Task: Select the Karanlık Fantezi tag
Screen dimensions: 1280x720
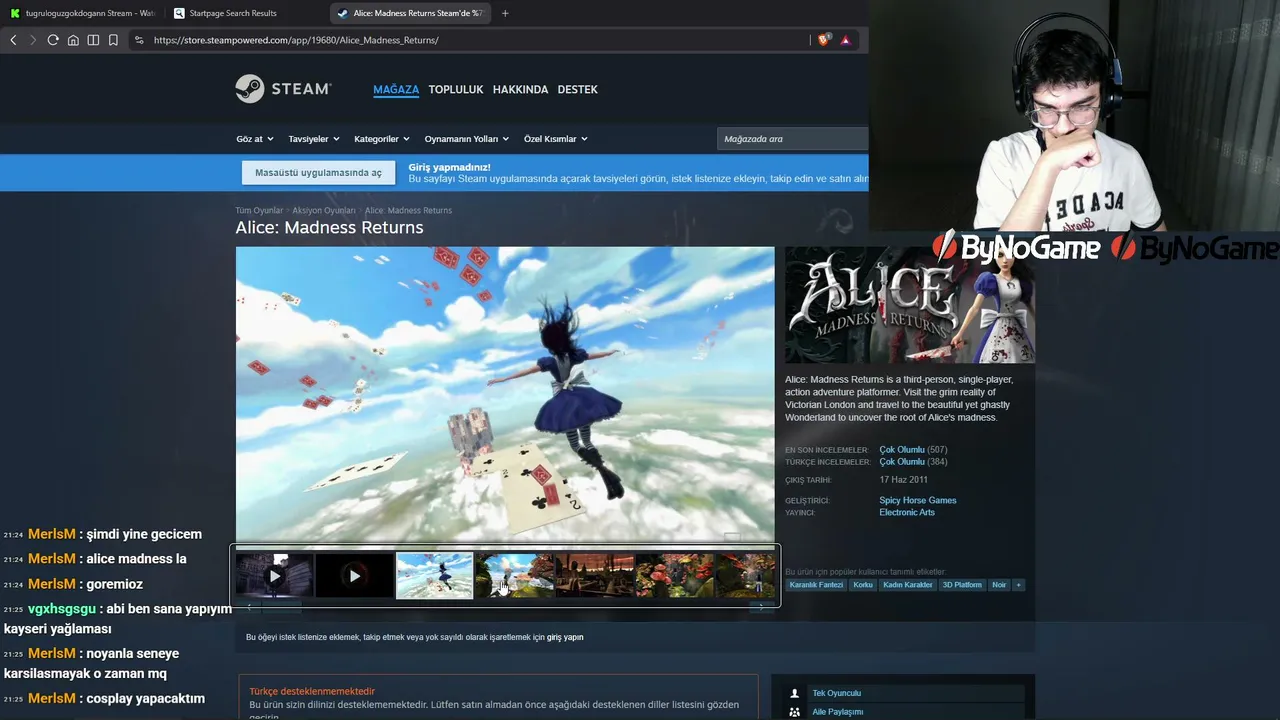Action: [x=816, y=585]
